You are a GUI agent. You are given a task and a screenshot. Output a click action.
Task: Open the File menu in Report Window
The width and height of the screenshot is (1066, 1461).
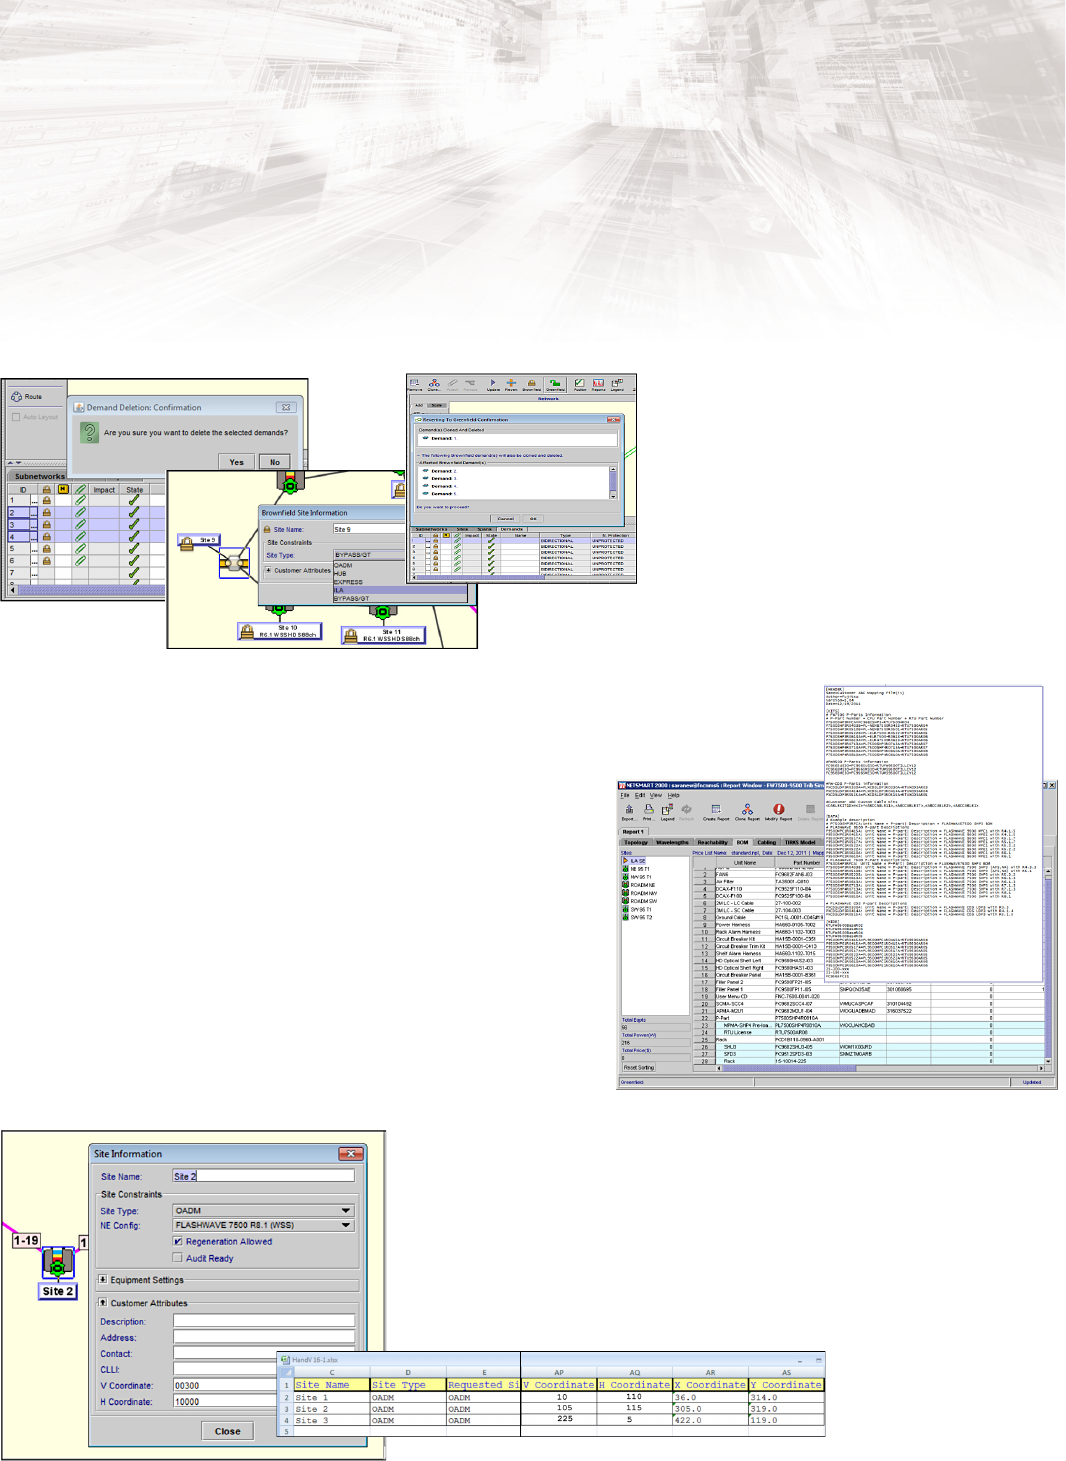click(625, 796)
